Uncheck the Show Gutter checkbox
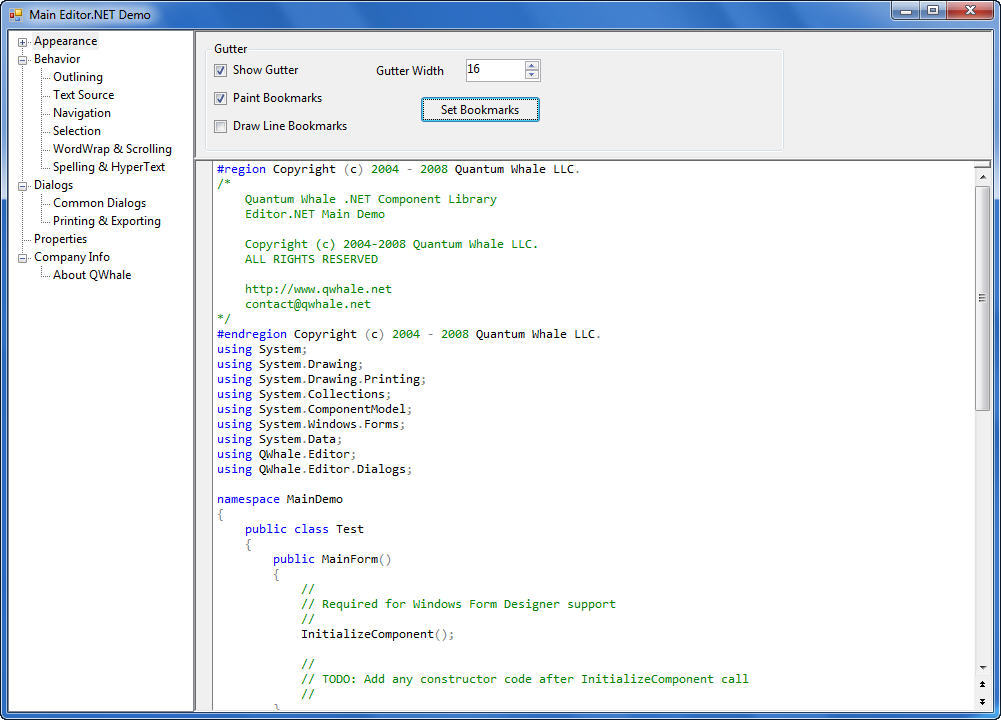This screenshot has width=1001, height=720. (220, 70)
